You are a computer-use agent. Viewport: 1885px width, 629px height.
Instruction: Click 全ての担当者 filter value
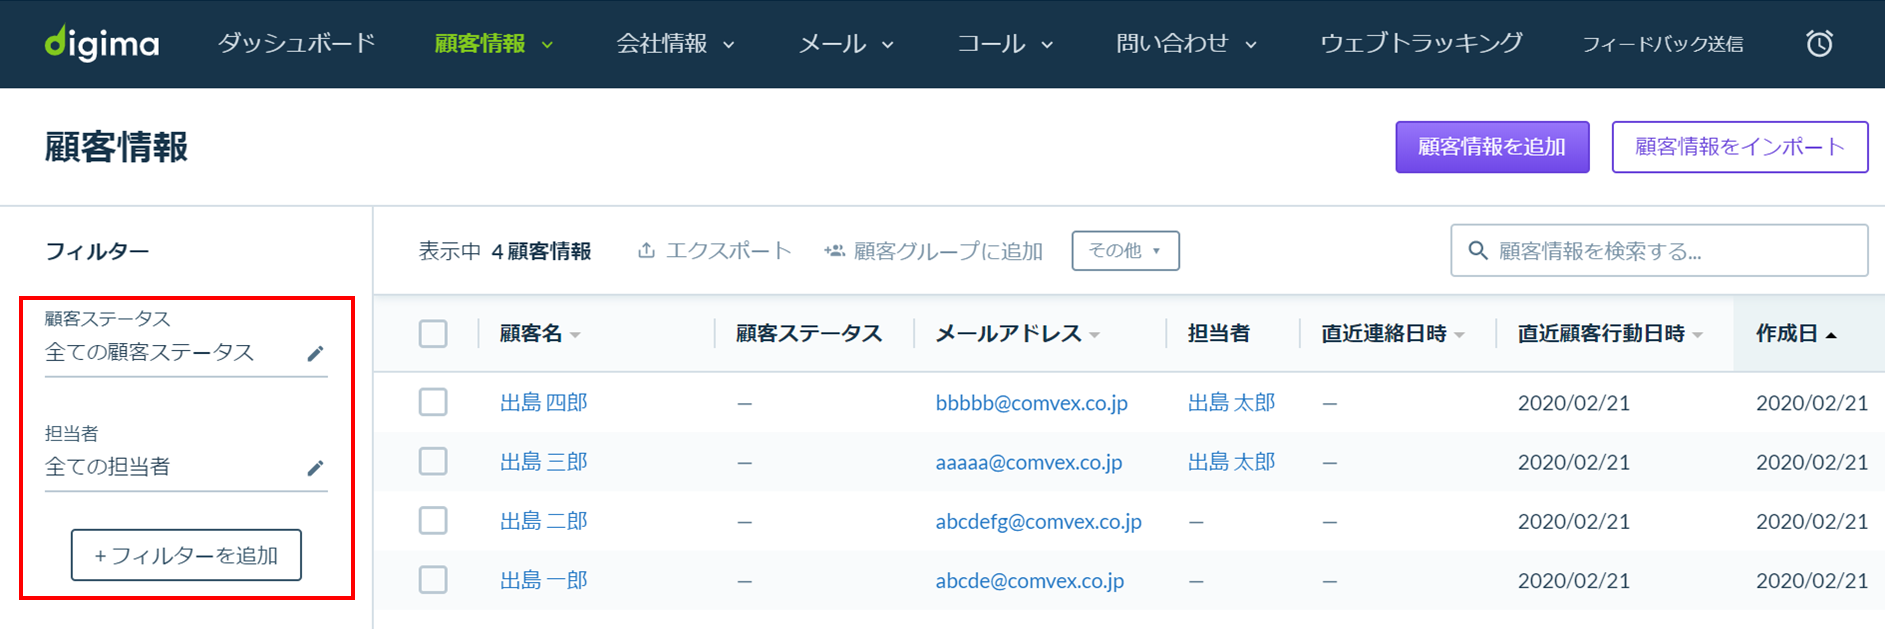pyautogui.click(x=108, y=466)
